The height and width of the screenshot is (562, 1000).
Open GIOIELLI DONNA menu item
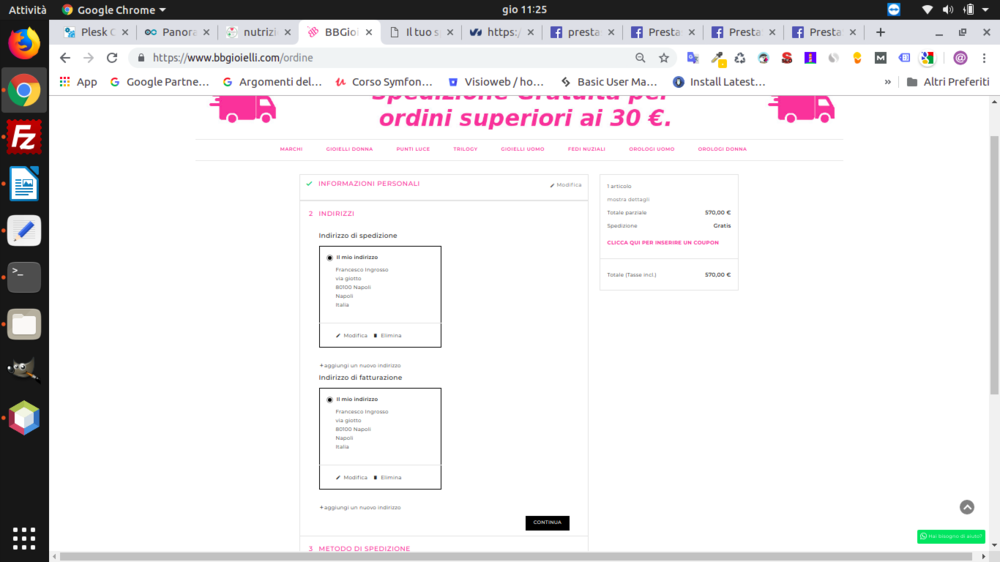pyautogui.click(x=349, y=149)
